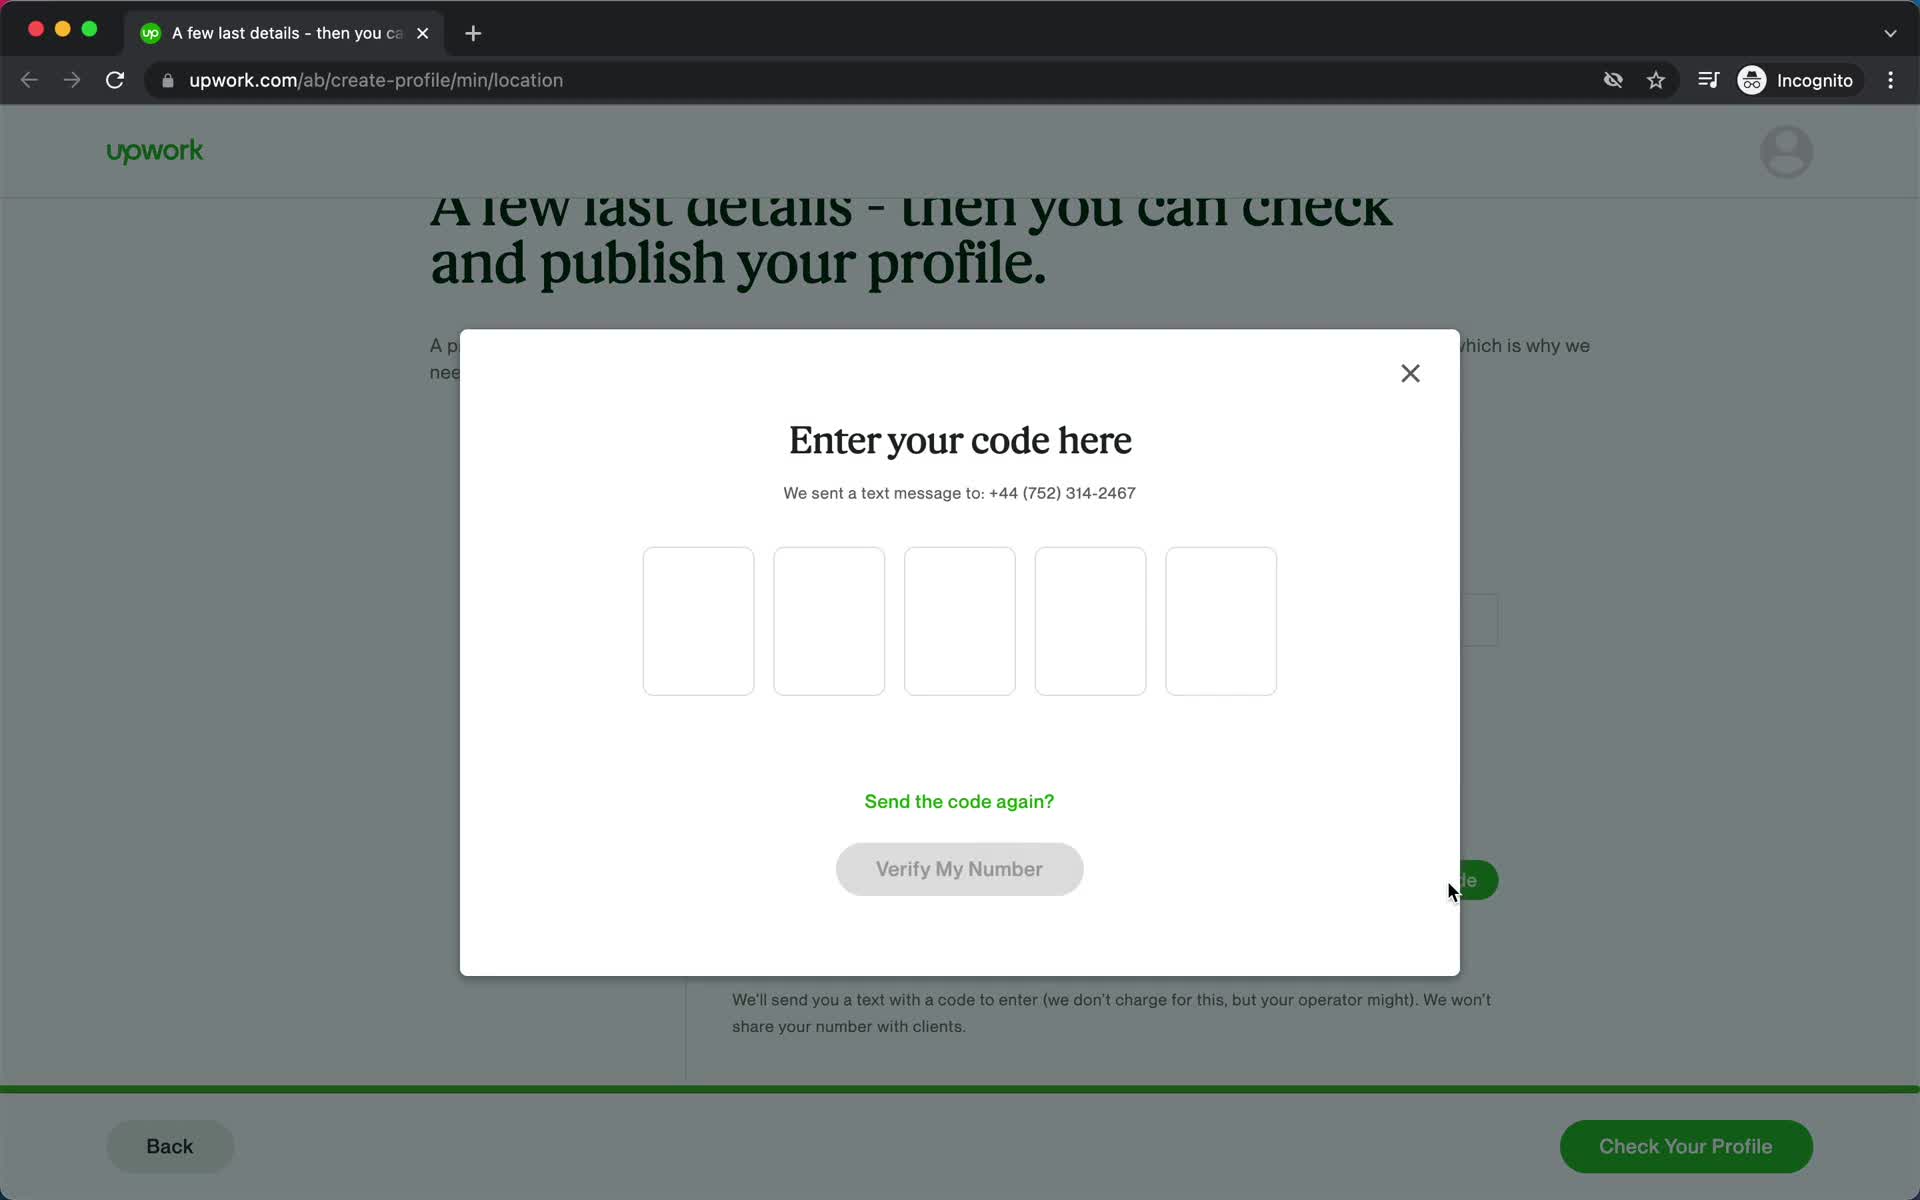Click the 'Verify My Number' button
The image size is (1920, 1200).
[x=959, y=868]
